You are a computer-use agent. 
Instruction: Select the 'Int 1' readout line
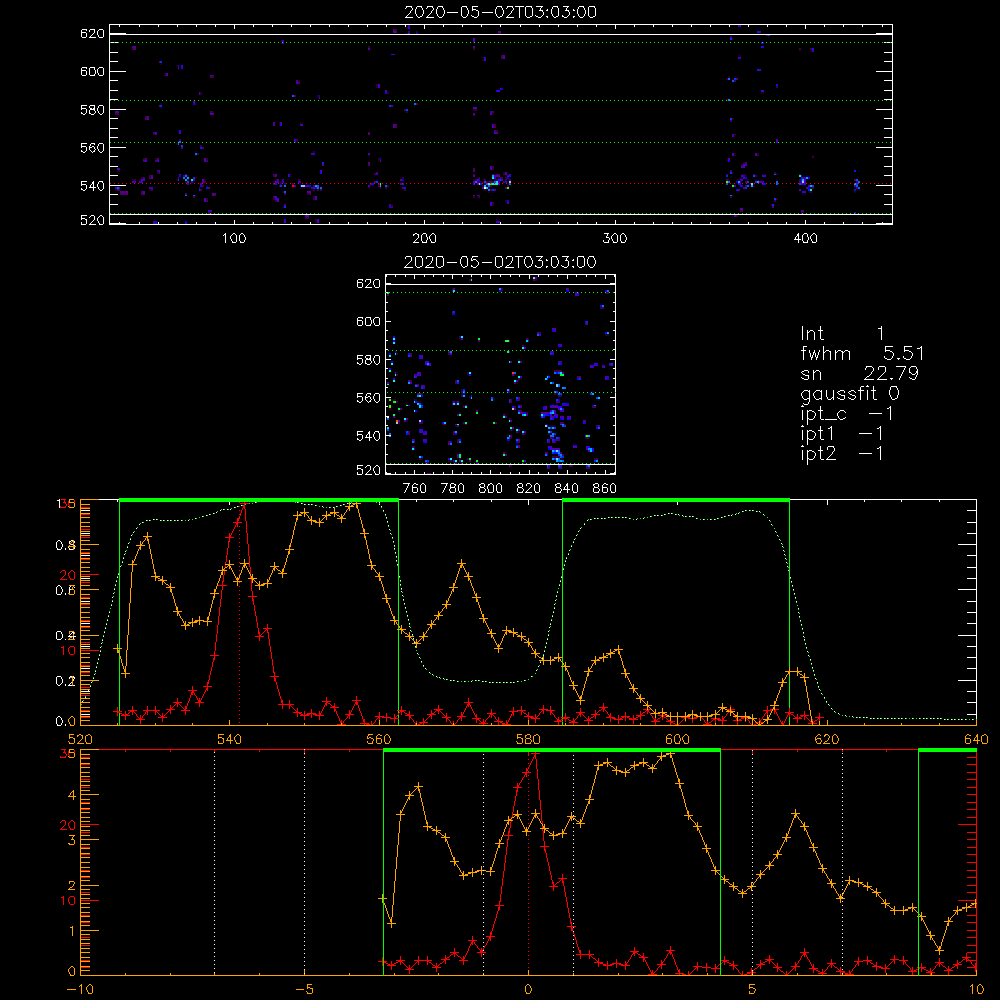tap(842, 334)
